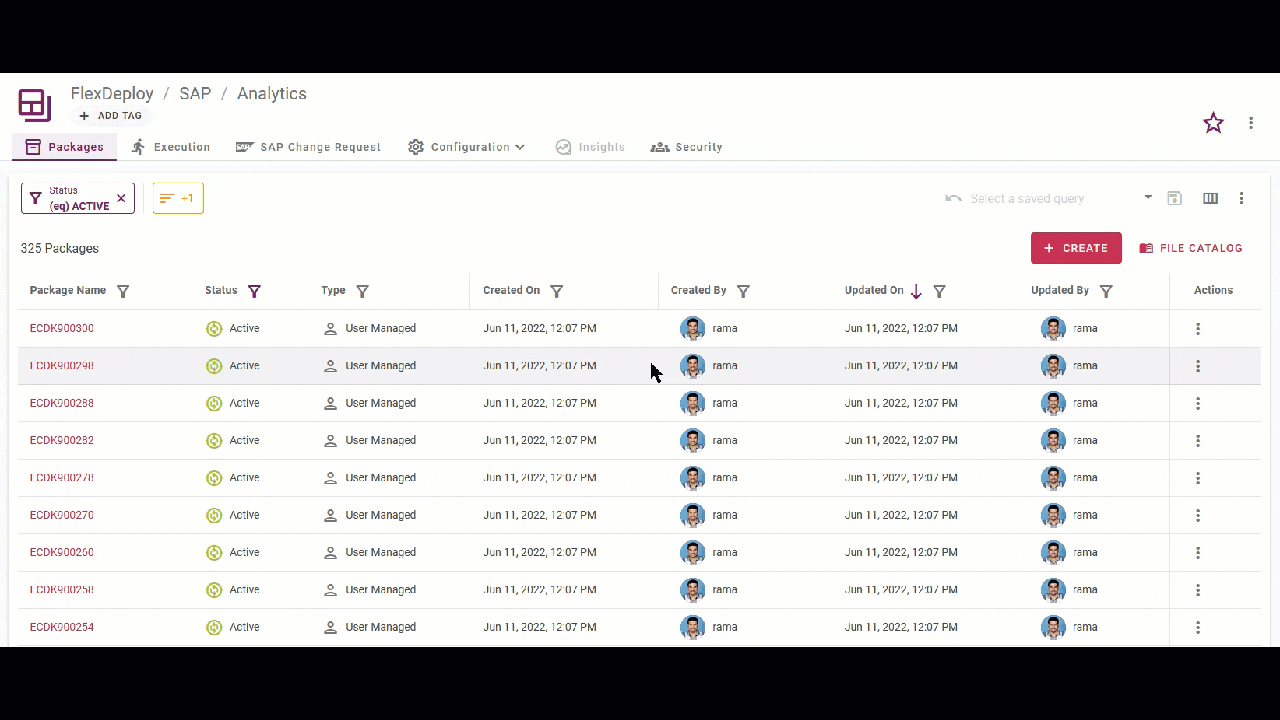Filter by the Package Name column

pos(123,291)
